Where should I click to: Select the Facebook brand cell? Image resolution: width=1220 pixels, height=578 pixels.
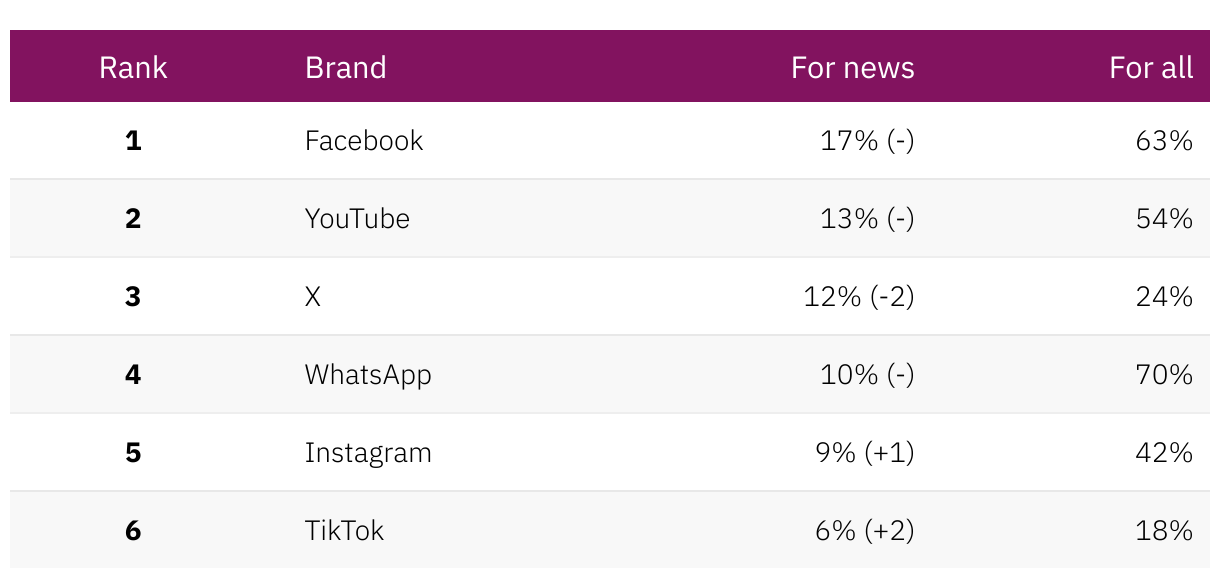pos(364,141)
